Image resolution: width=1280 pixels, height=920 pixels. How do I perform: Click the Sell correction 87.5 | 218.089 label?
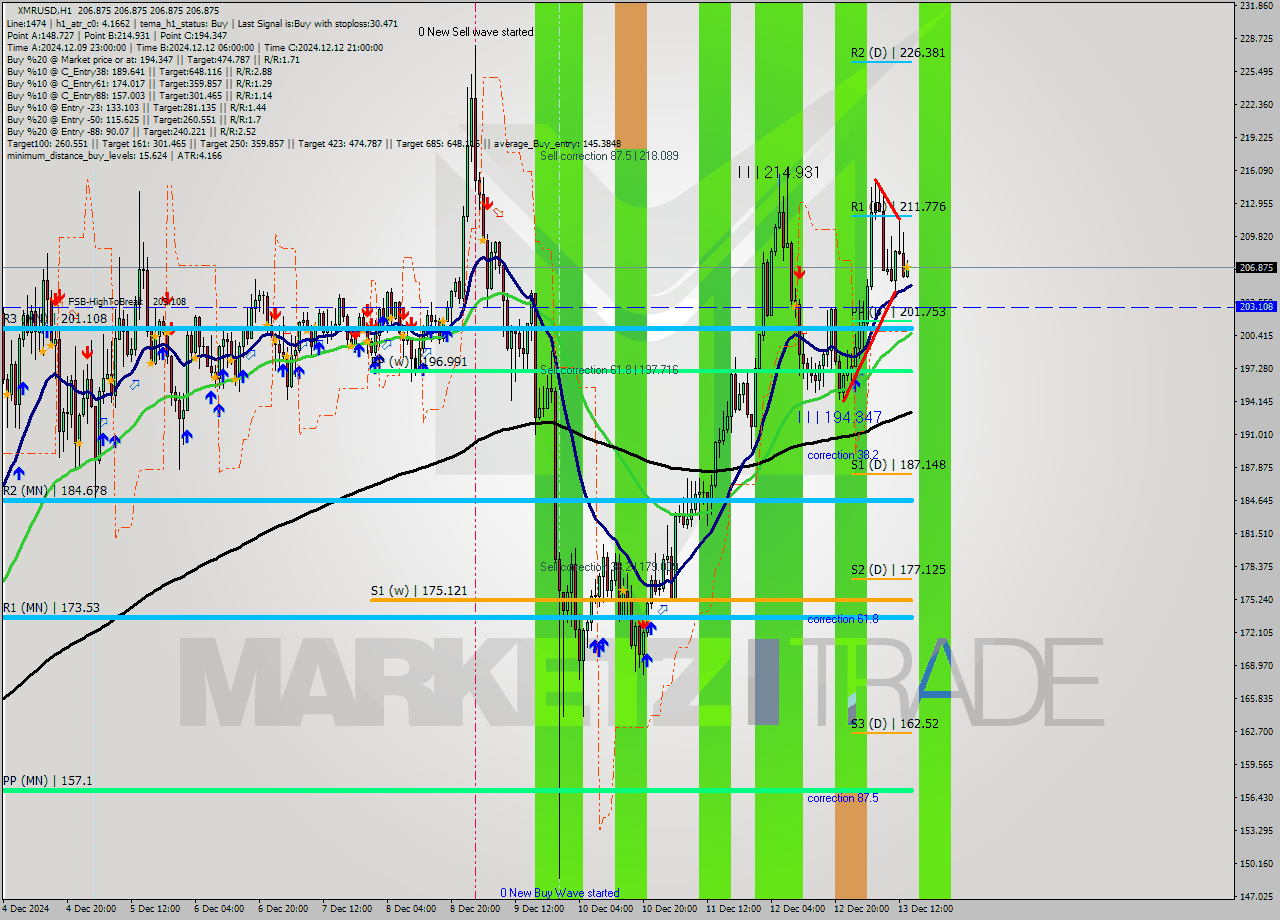(609, 156)
